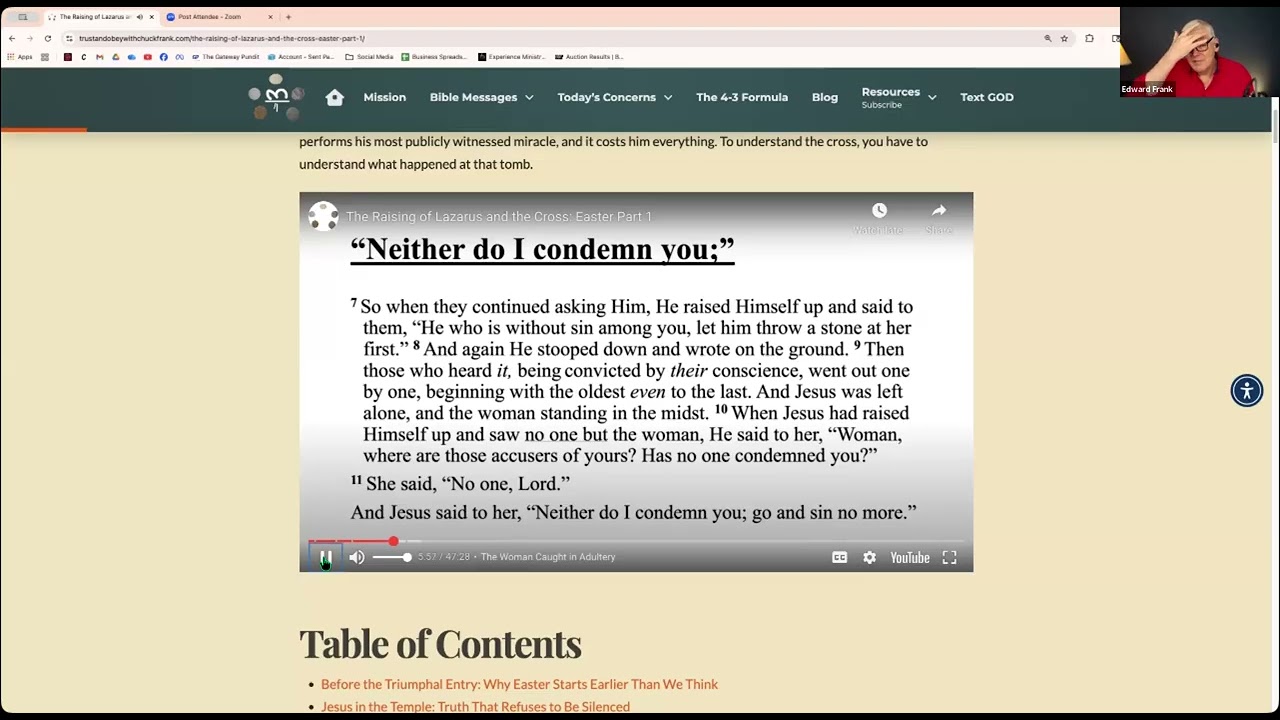Open The 4-3 Formula page
This screenshot has height=720, width=1280.
click(x=742, y=97)
